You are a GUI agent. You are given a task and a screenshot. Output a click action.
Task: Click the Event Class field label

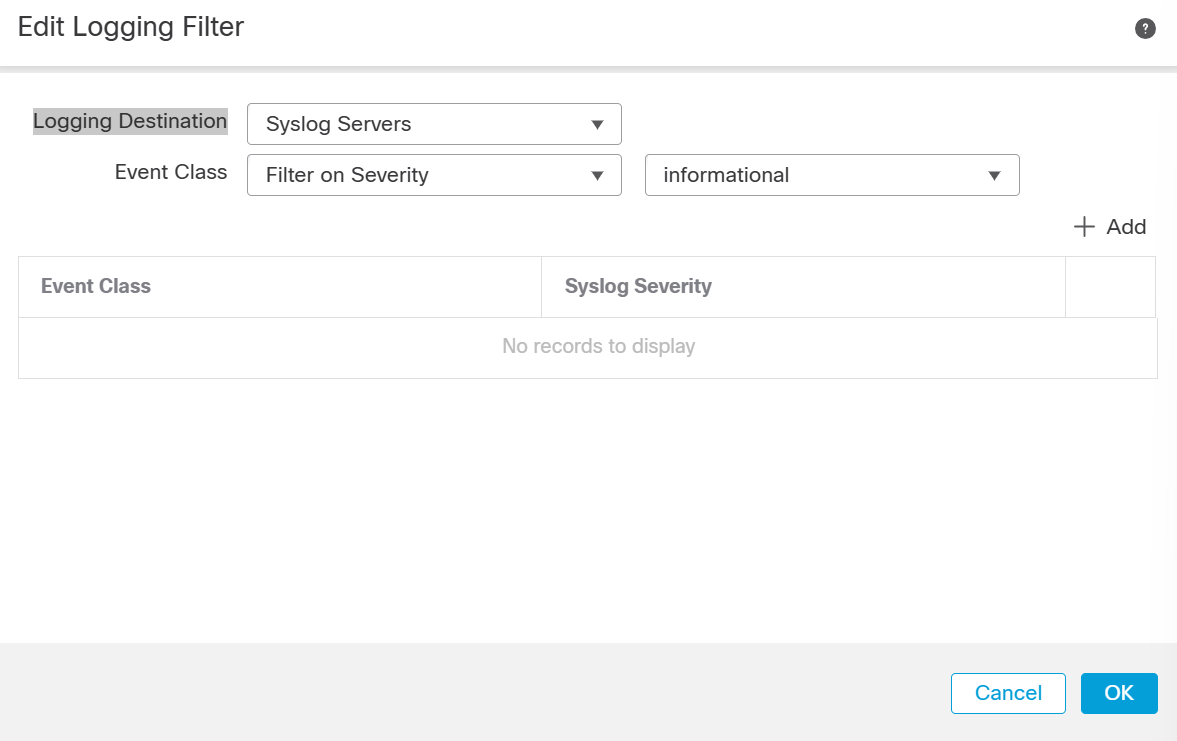click(x=170, y=172)
